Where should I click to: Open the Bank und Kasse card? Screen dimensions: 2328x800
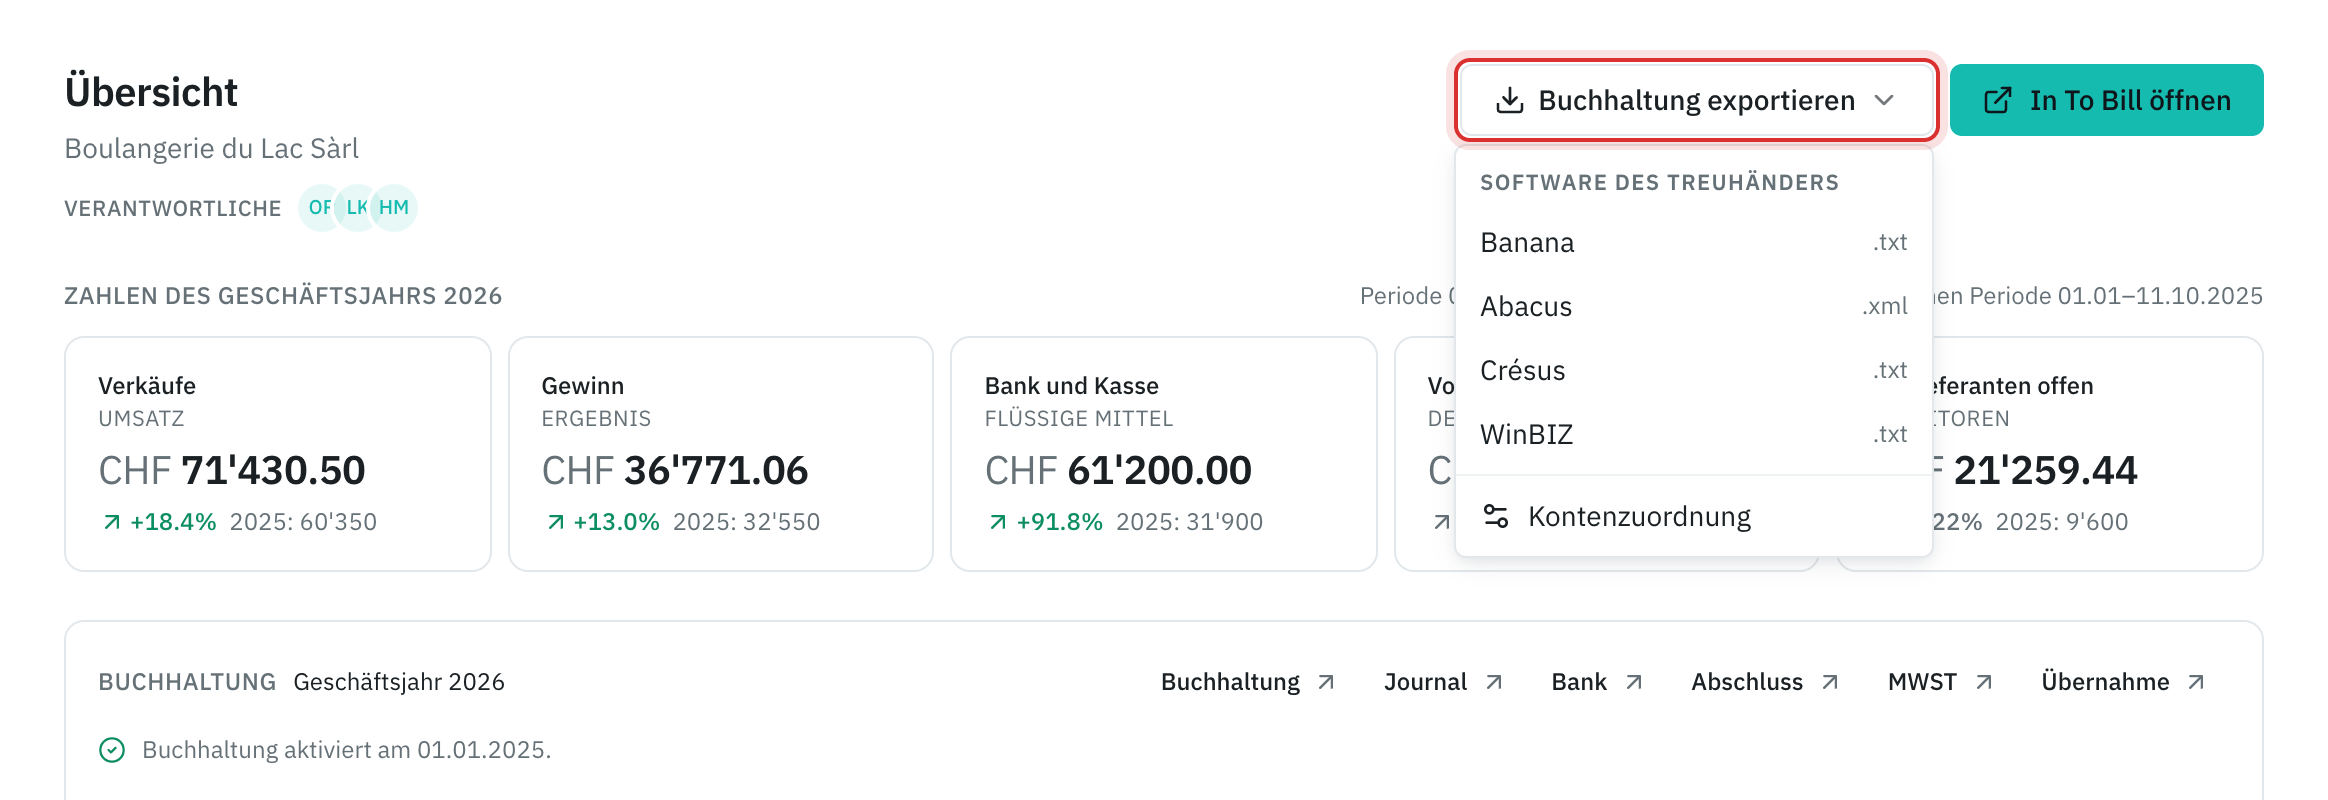(x=1164, y=454)
